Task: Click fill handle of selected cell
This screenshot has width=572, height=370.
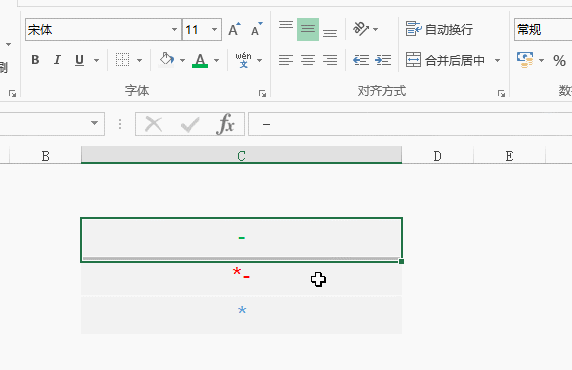Action: coord(402,261)
